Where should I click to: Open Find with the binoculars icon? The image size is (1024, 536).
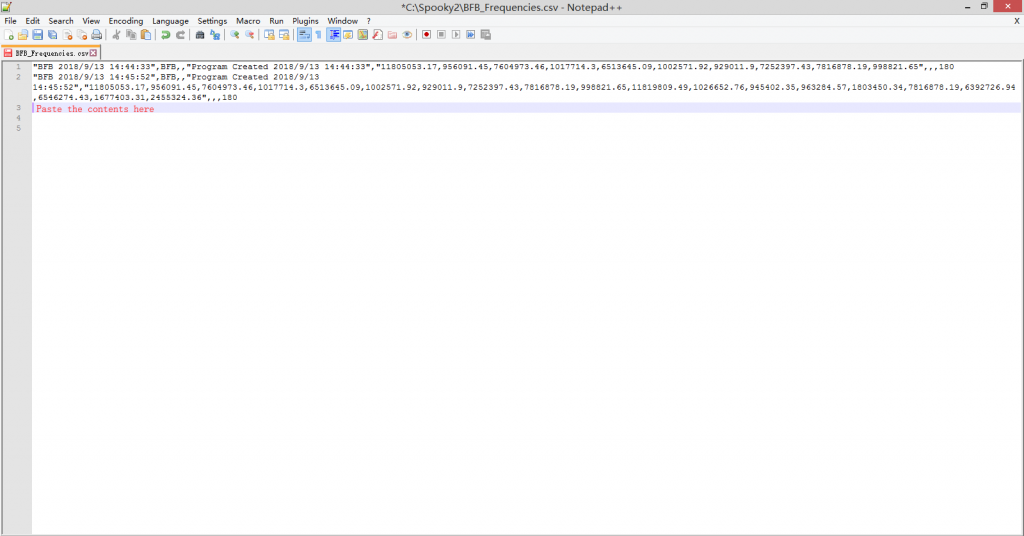(x=199, y=35)
